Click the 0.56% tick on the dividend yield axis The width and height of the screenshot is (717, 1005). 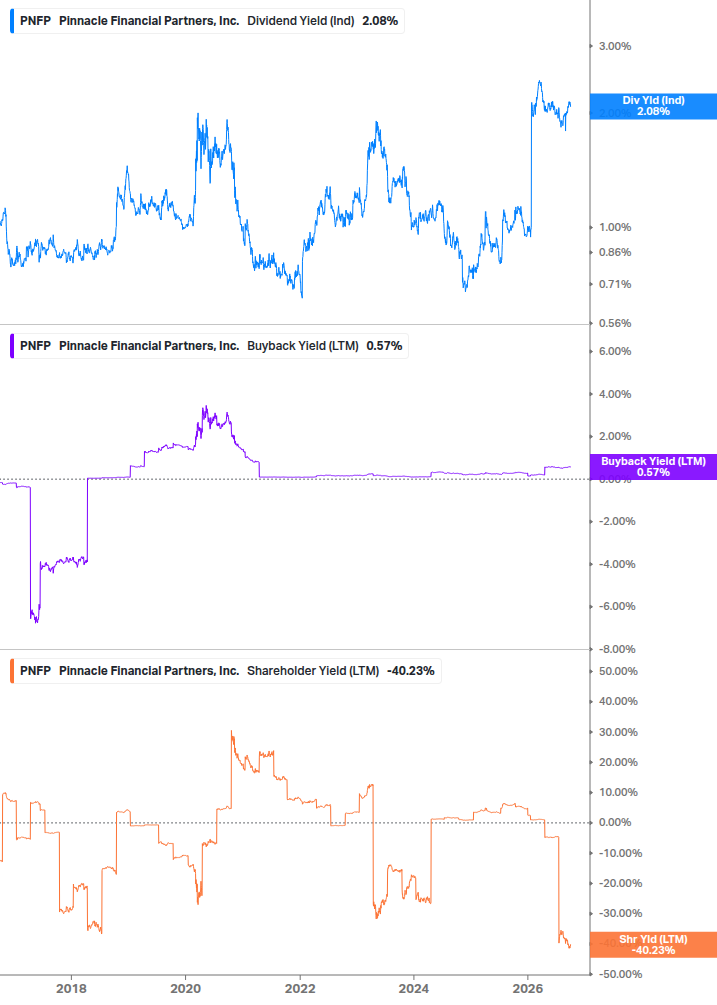coord(615,323)
